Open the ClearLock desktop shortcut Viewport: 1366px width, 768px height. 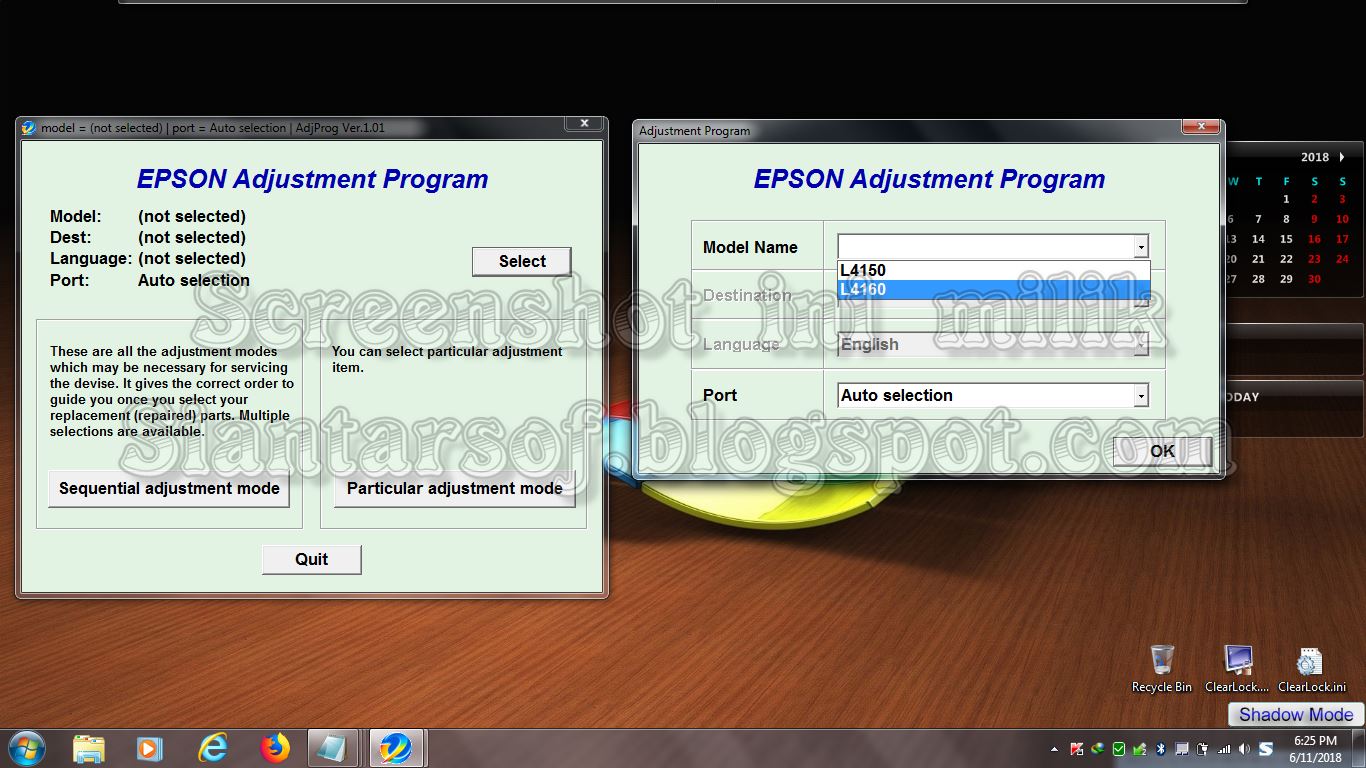(1237, 668)
